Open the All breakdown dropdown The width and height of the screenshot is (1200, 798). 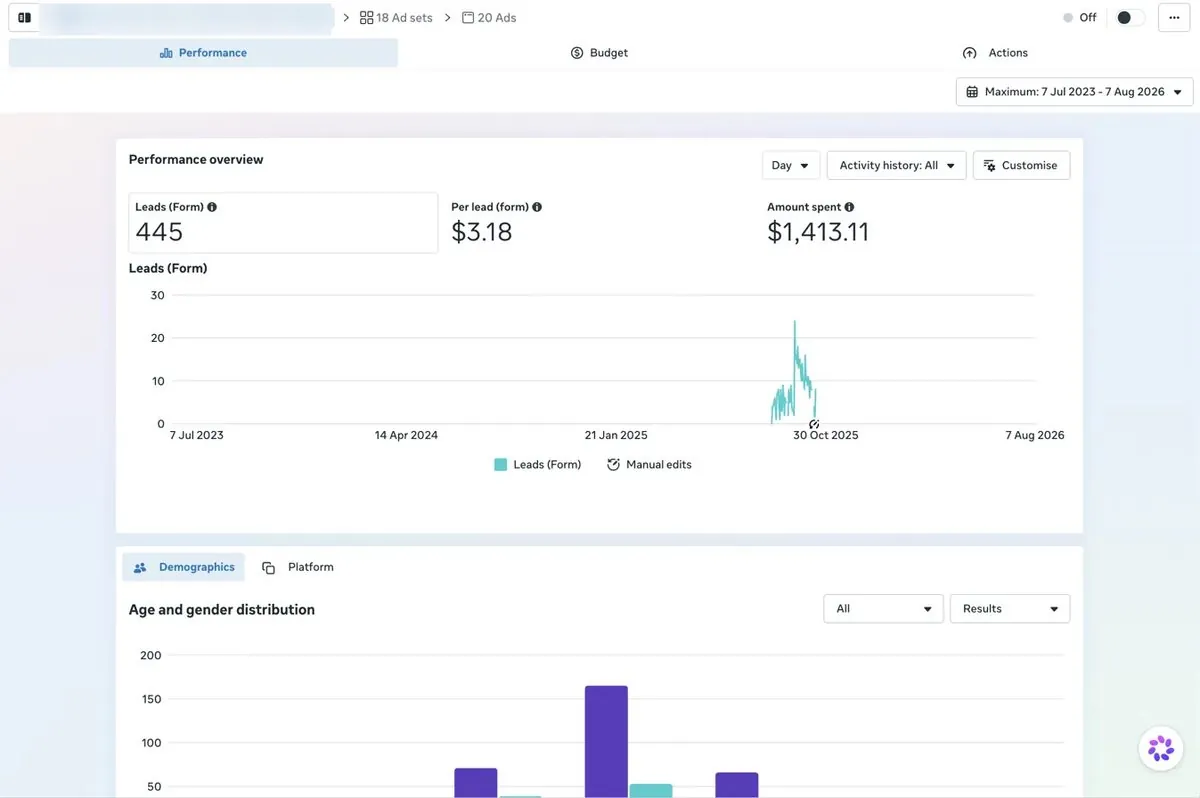[x=883, y=609]
